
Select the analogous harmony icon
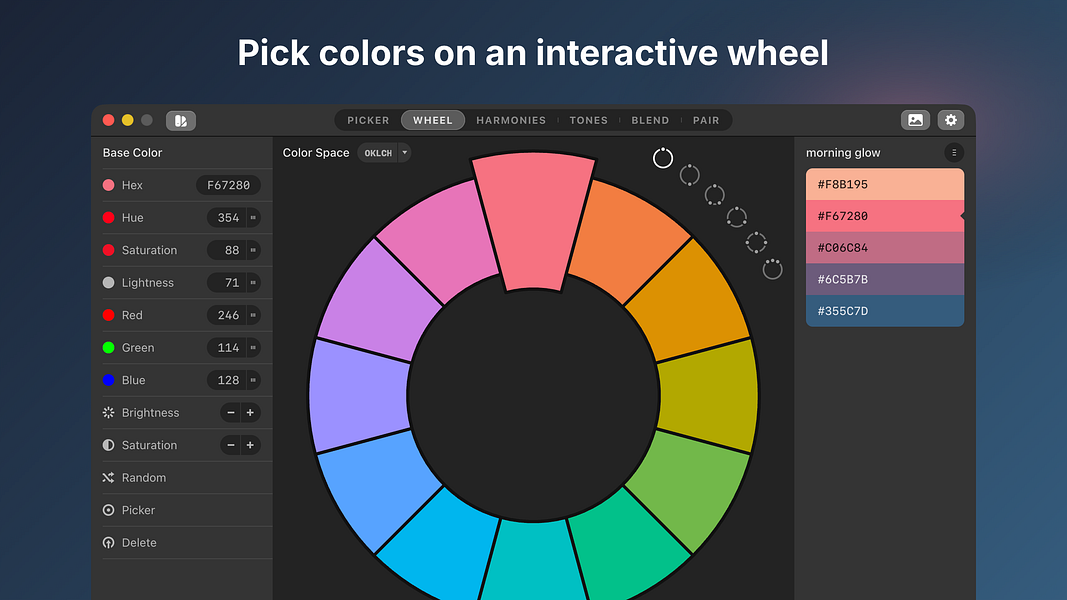[x=772, y=269]
